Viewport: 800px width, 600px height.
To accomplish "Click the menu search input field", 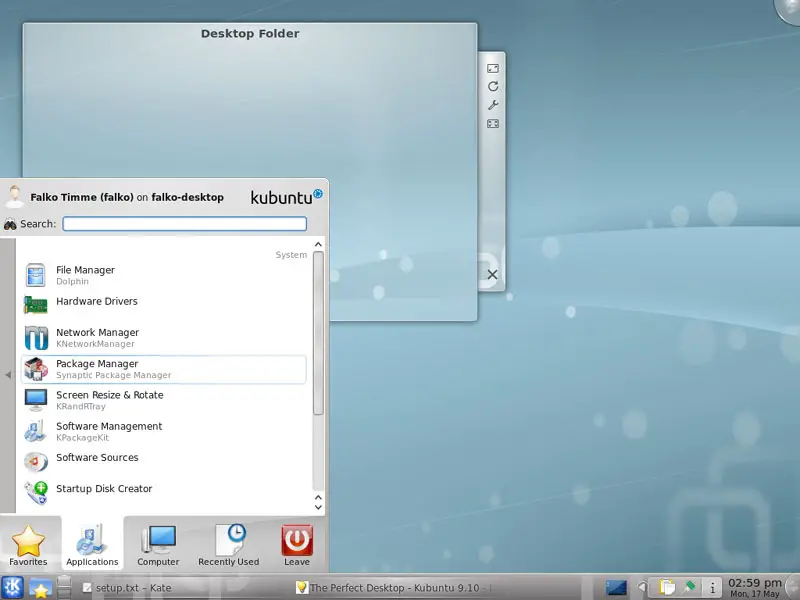I will 185,223.
